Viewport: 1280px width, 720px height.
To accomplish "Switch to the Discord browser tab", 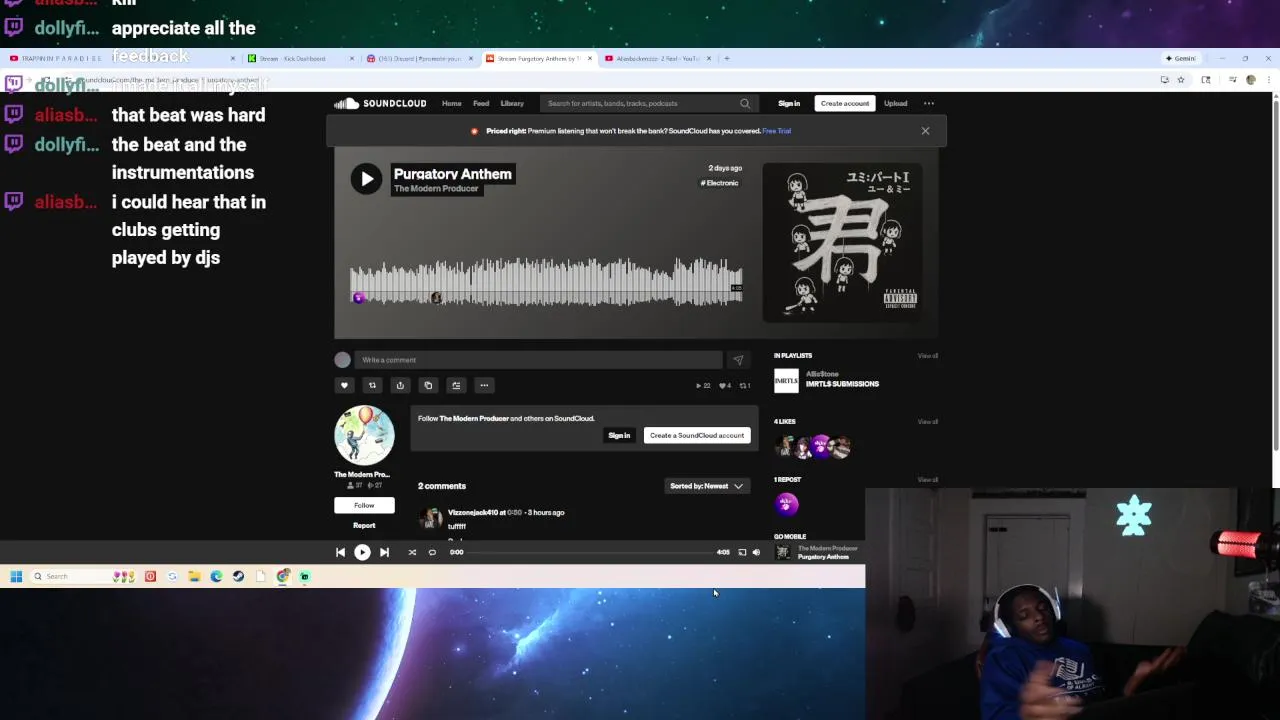I will click(418, 58).
